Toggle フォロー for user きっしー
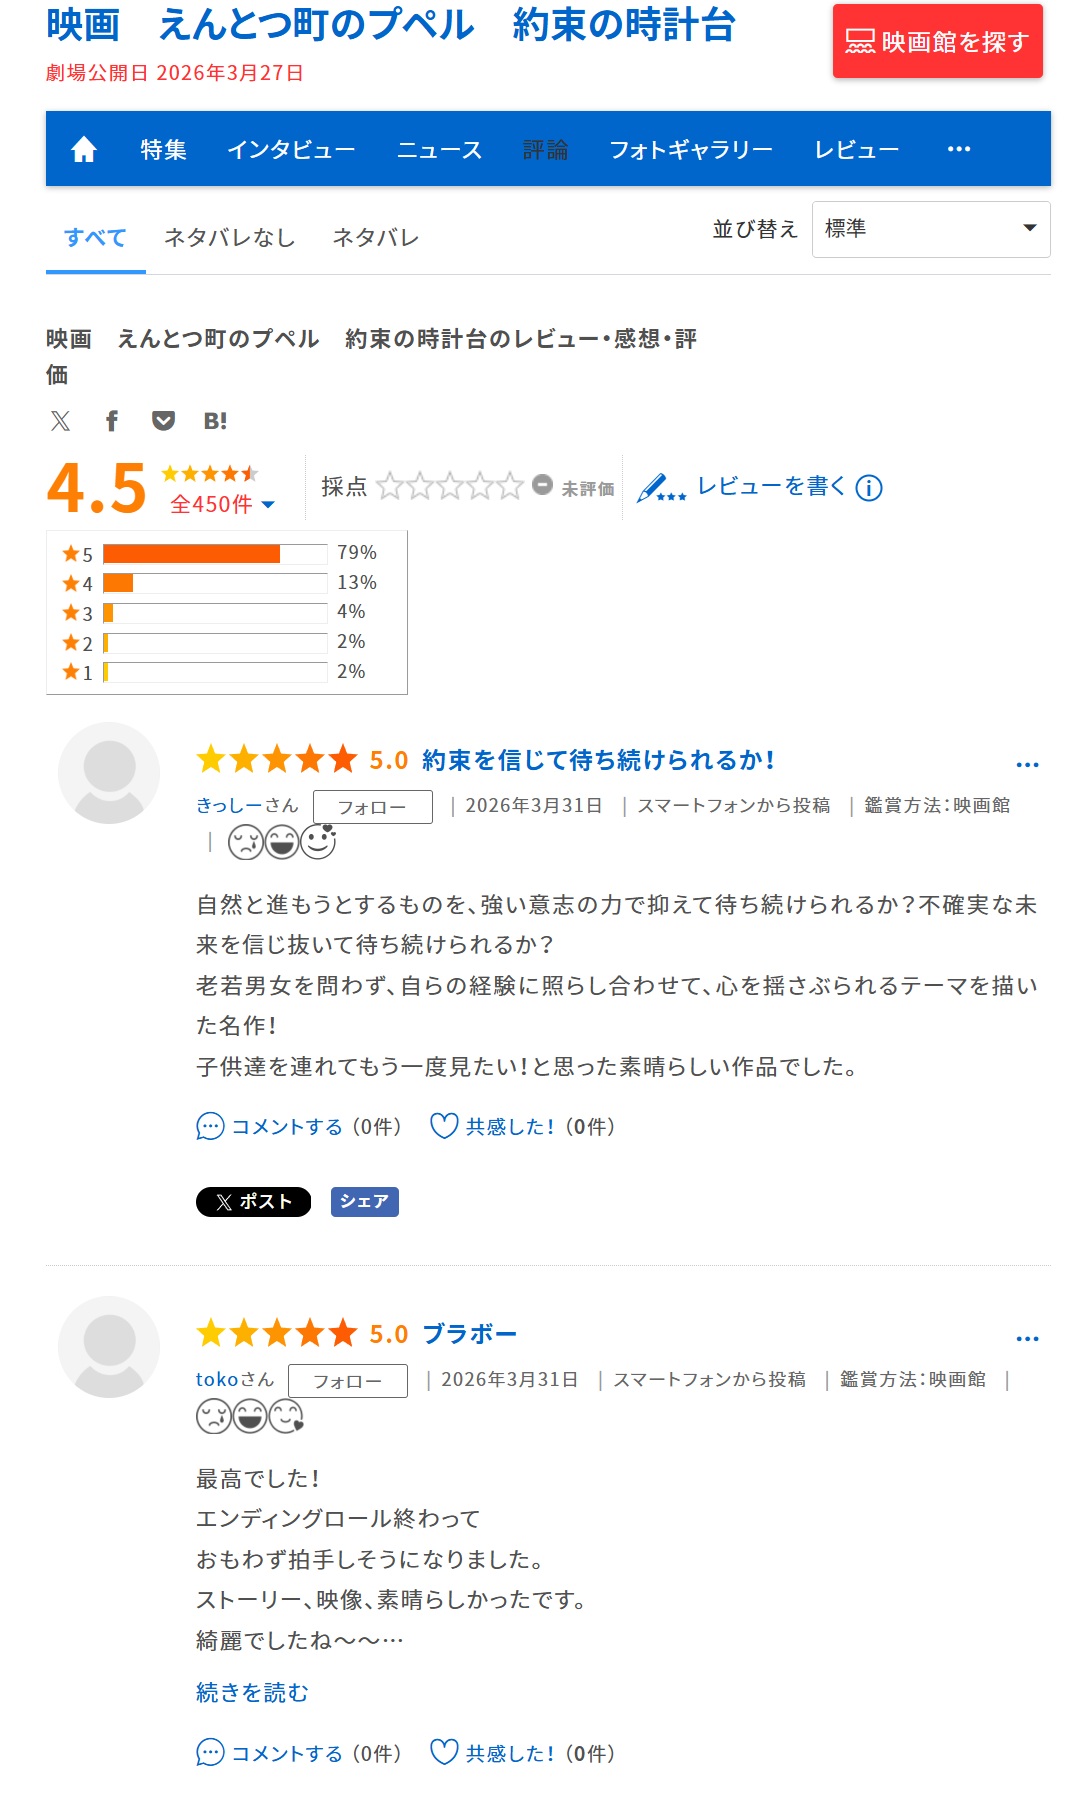 coord(372,807)
